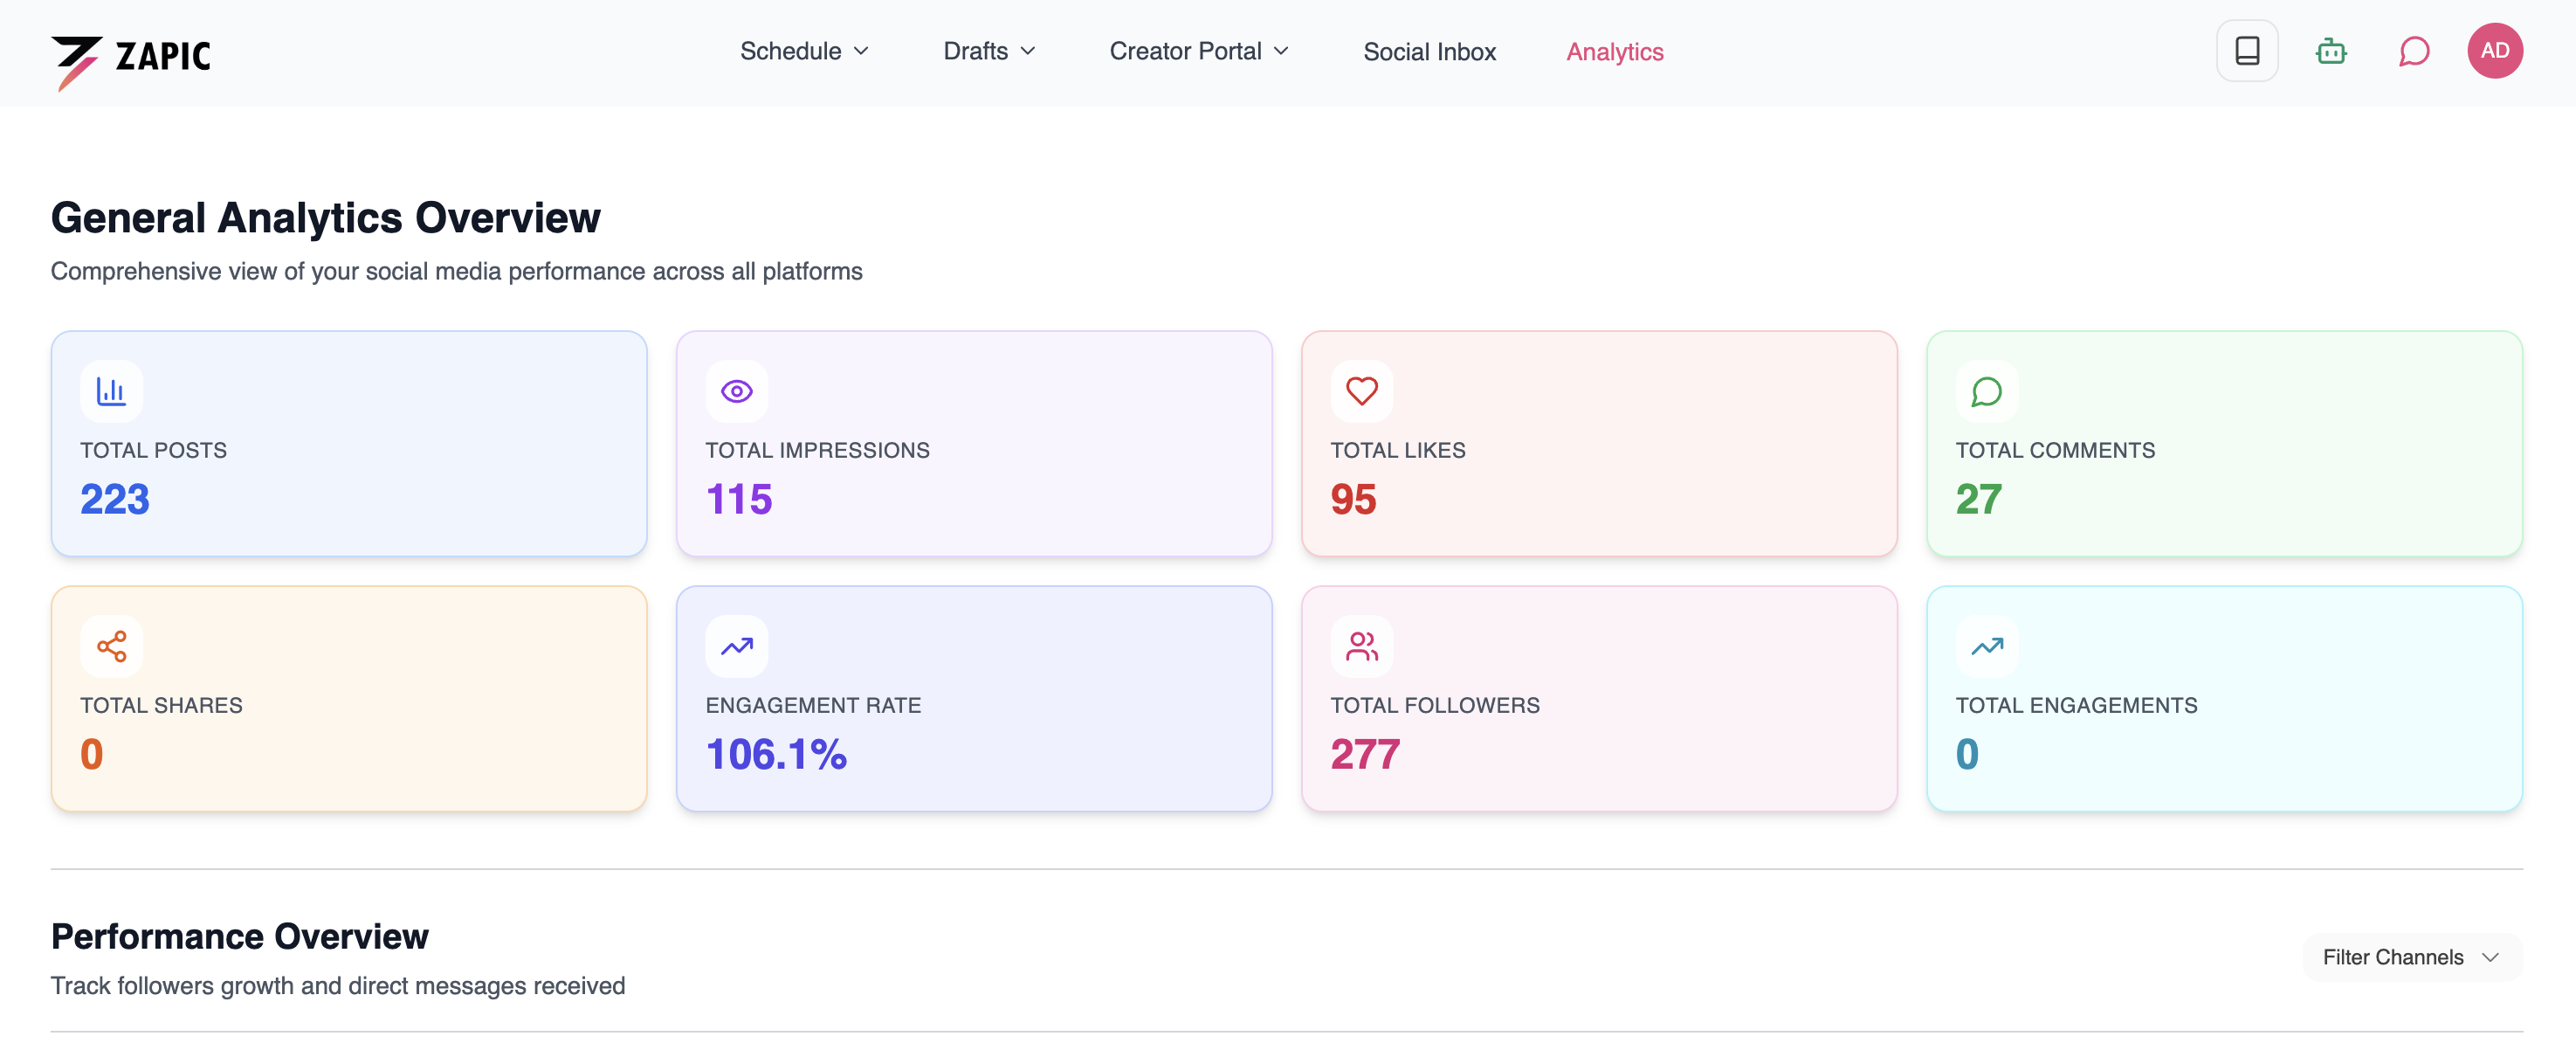Expand the Schedule dropdown menu

[803, 51]
